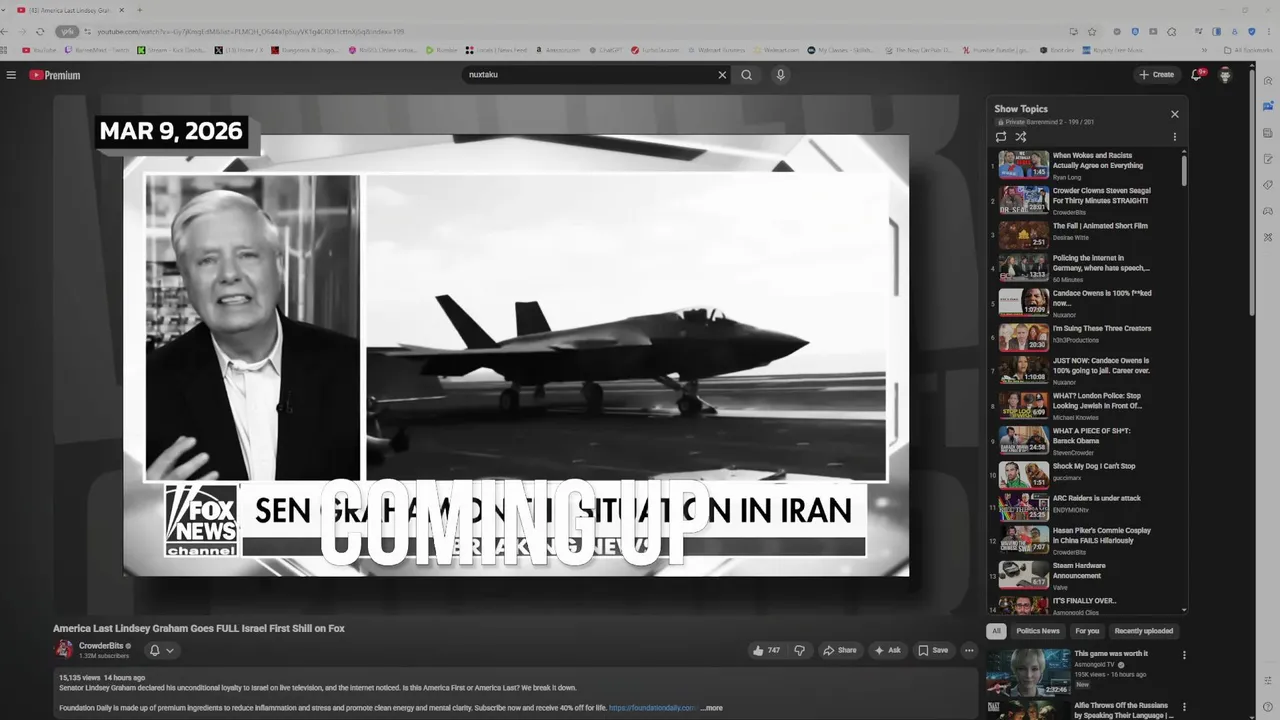Open notification preference dropdown for CrowderBits
Screen dimensions: 1280x720
tap(161, 650)
